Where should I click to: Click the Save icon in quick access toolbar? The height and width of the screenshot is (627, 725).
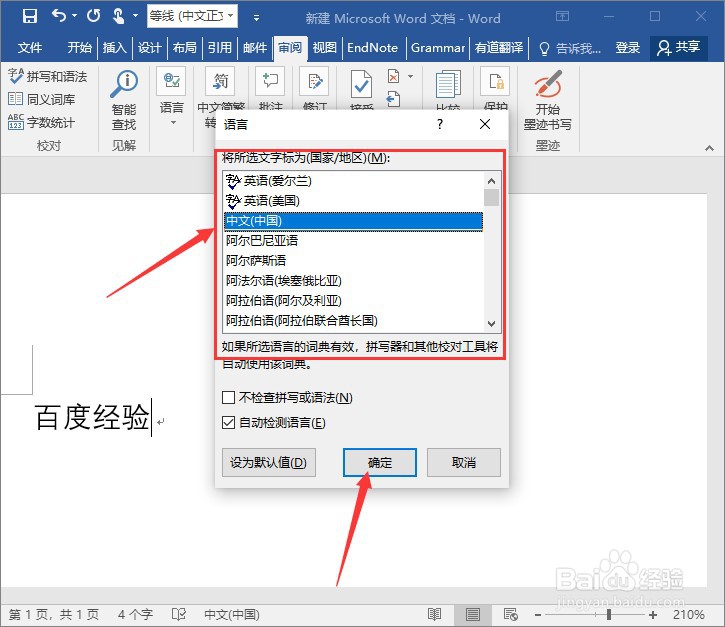(x=30, y=17)
